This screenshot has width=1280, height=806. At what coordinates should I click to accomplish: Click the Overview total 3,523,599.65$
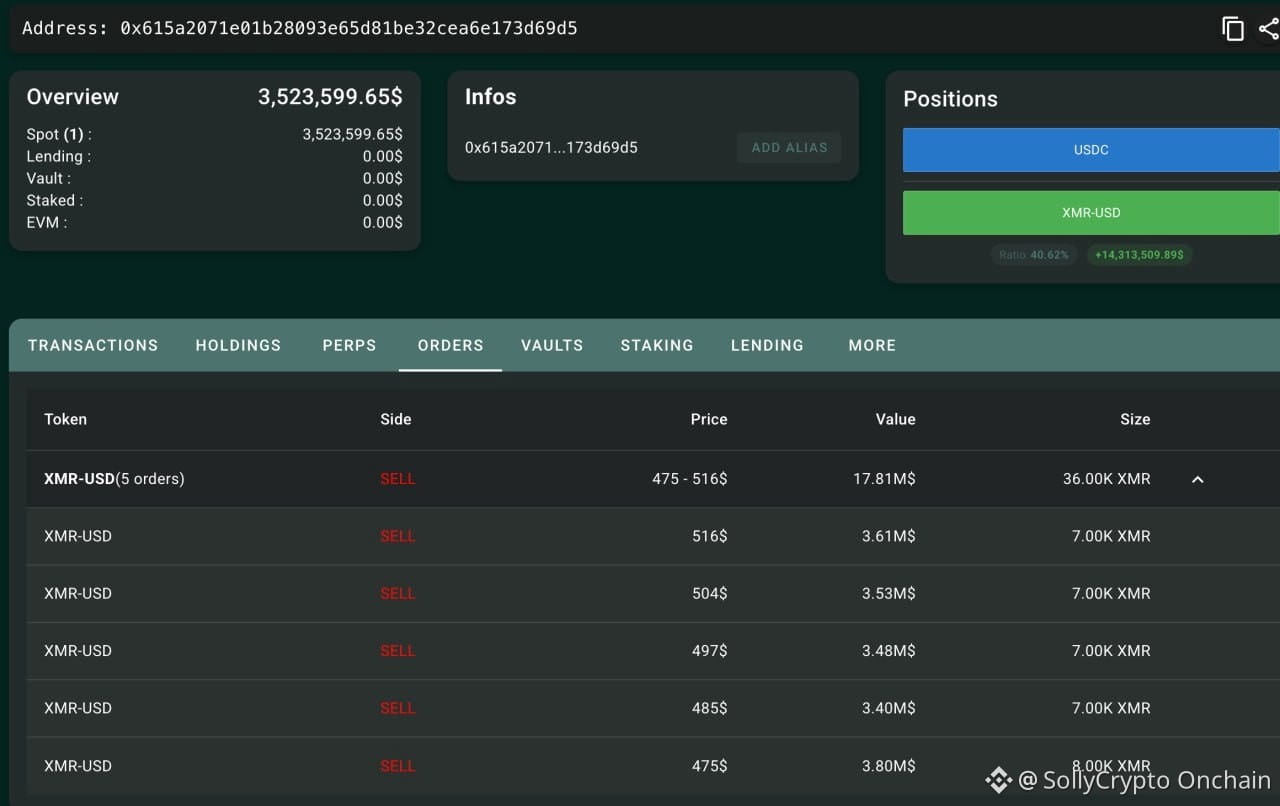(330, 97)
